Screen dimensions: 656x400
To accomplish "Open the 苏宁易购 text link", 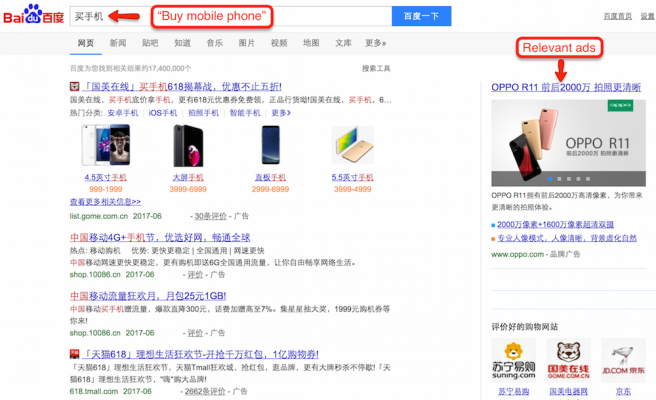I will [513, 392].
